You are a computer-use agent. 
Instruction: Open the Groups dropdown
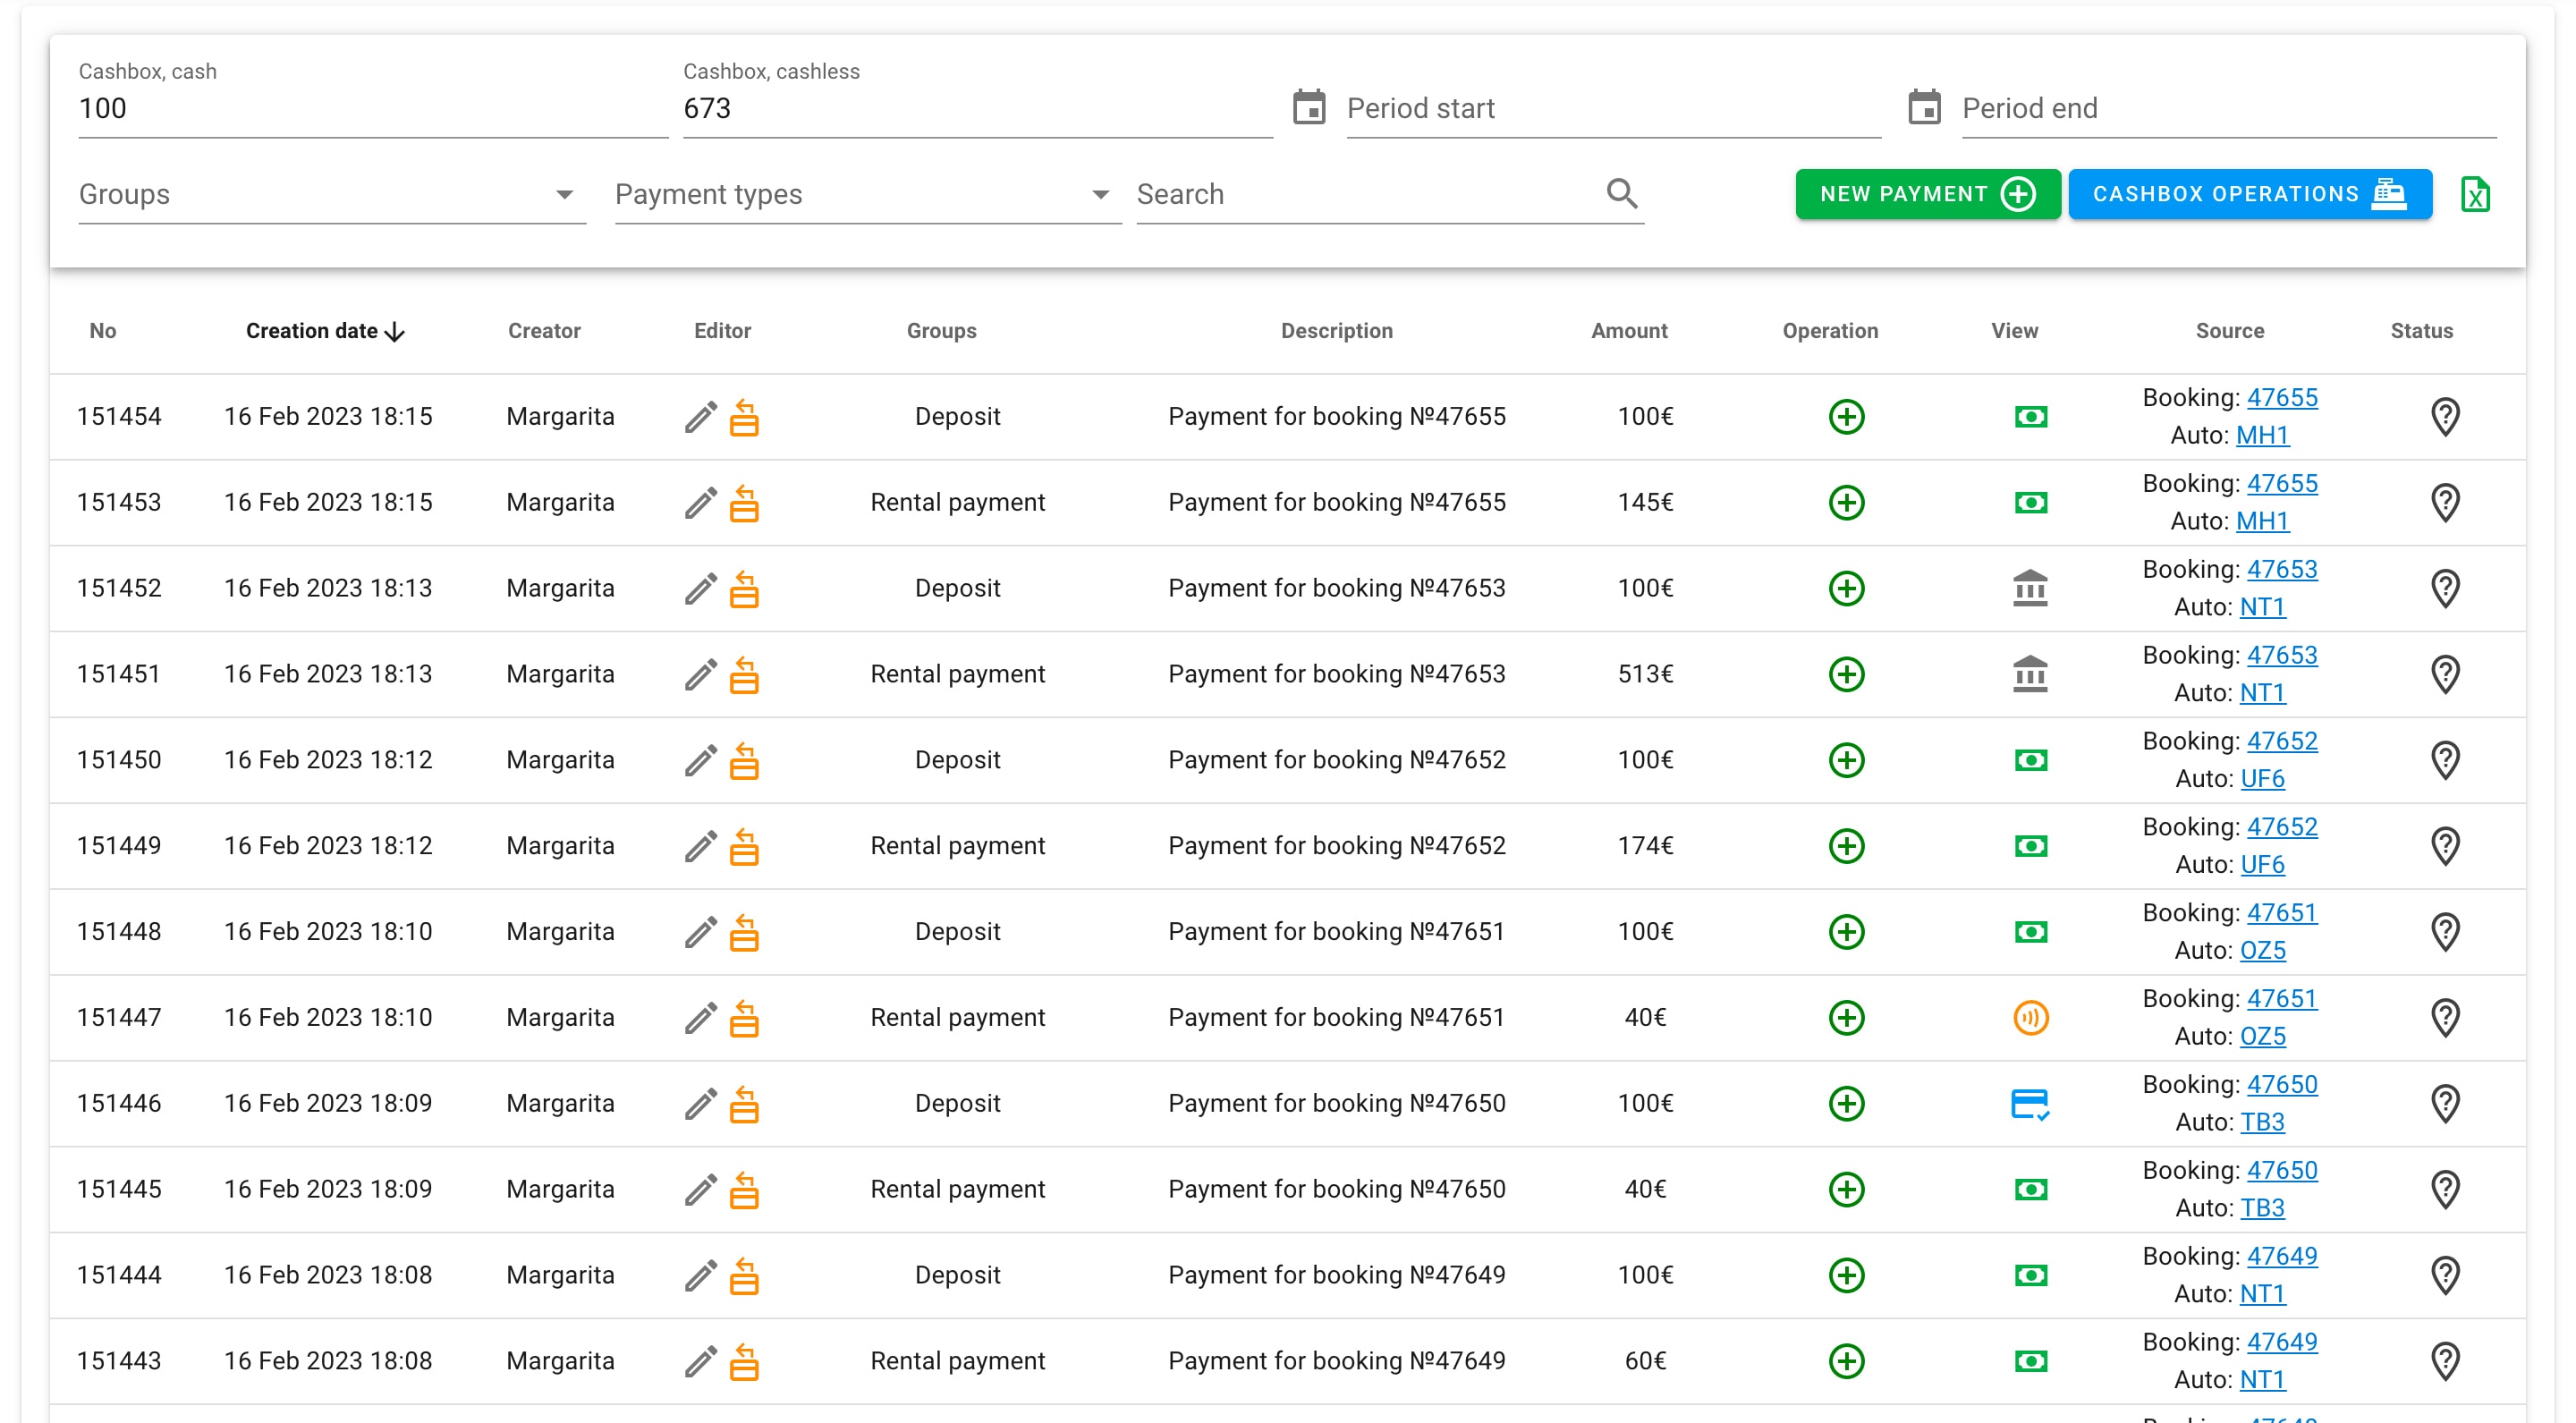coord(332,194)
